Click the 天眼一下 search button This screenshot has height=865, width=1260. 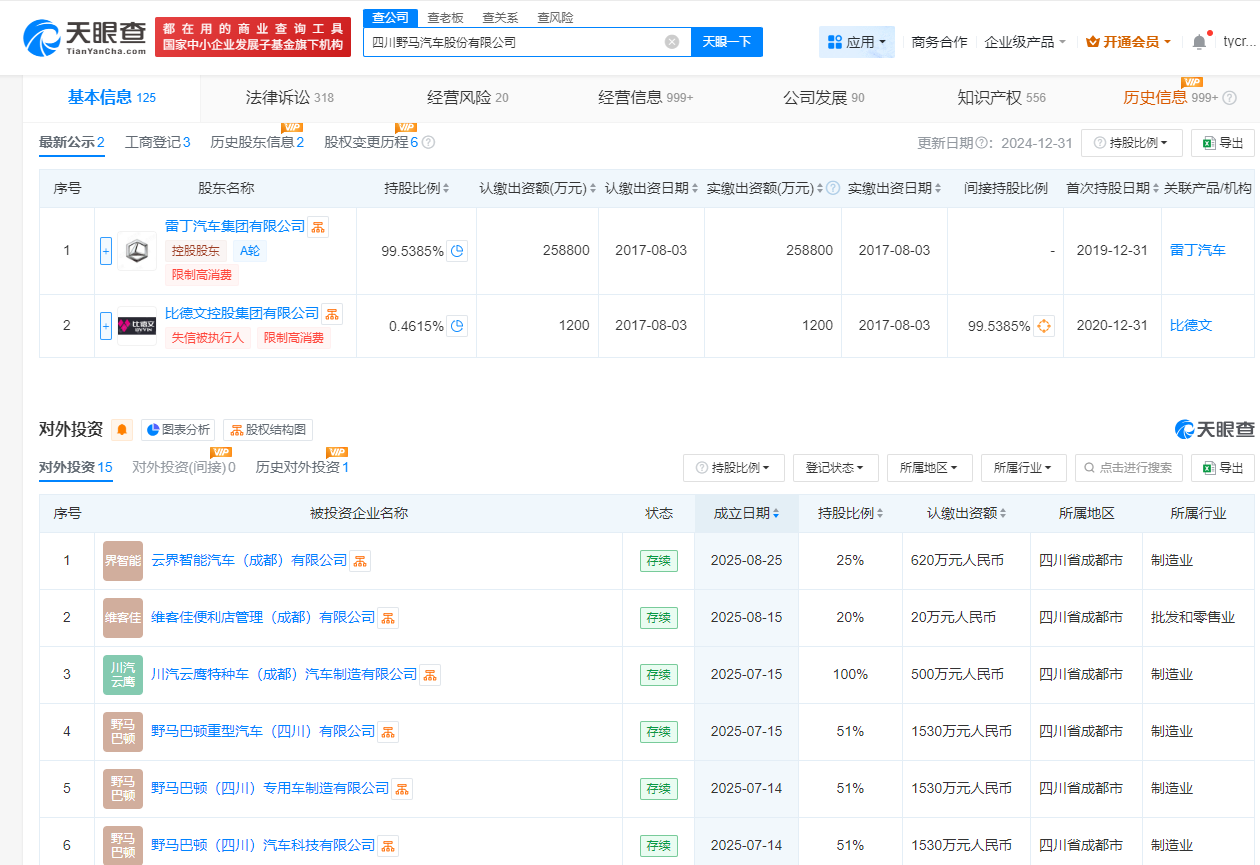click(x=729, y=41)
